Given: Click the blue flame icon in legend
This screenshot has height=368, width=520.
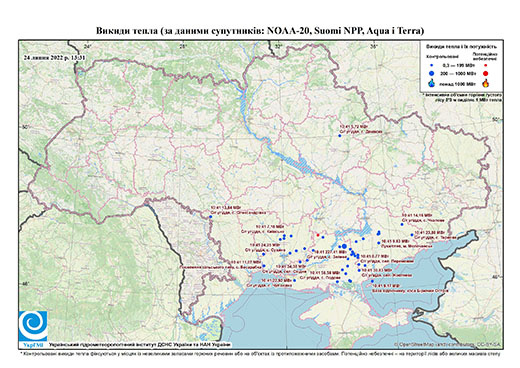Looking at the screenshot, I should click(432, 83).
